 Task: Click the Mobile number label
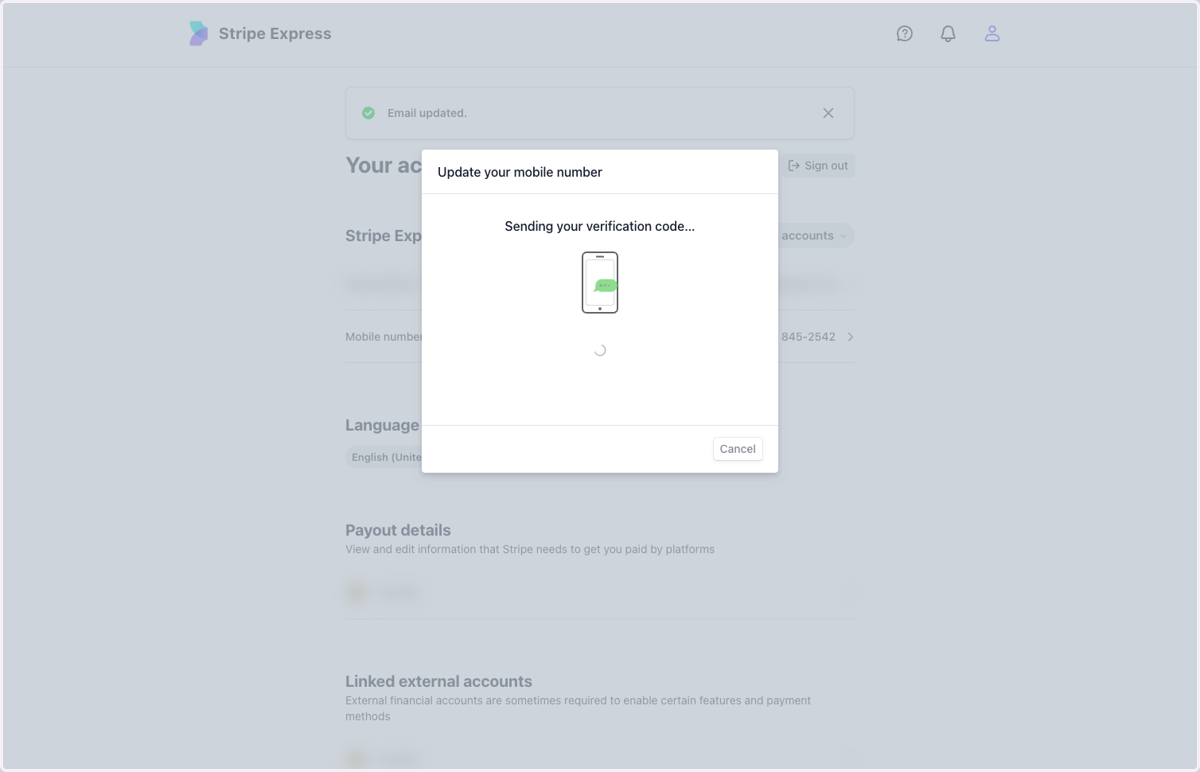point(384,337)
